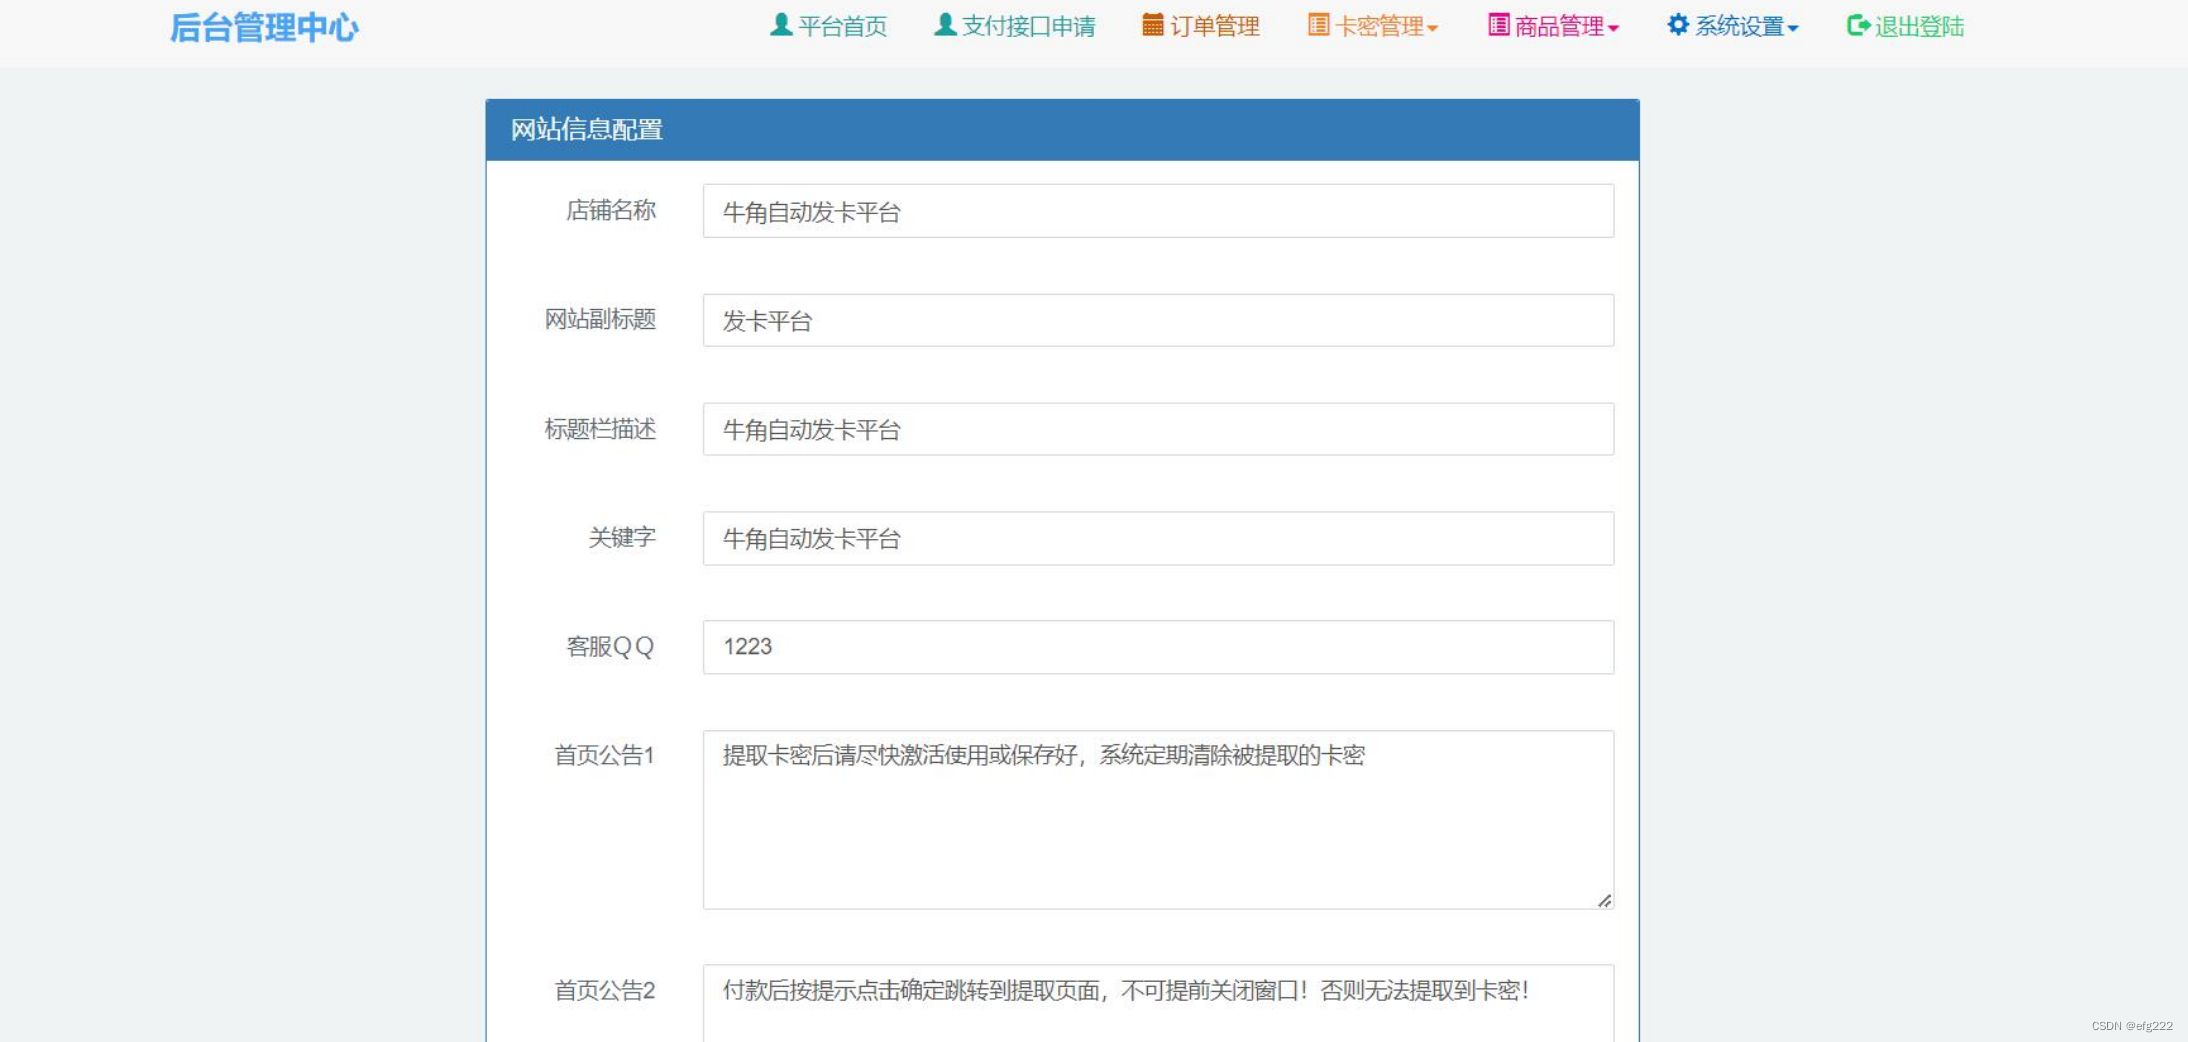Expand the 系统设置 dropdown menu
The width and height of the screenshot is (2188, 1042).
click(x=1740, y=26)
